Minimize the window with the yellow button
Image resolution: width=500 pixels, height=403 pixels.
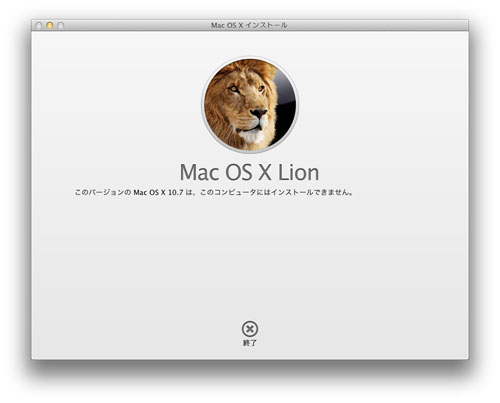[50, 25]
